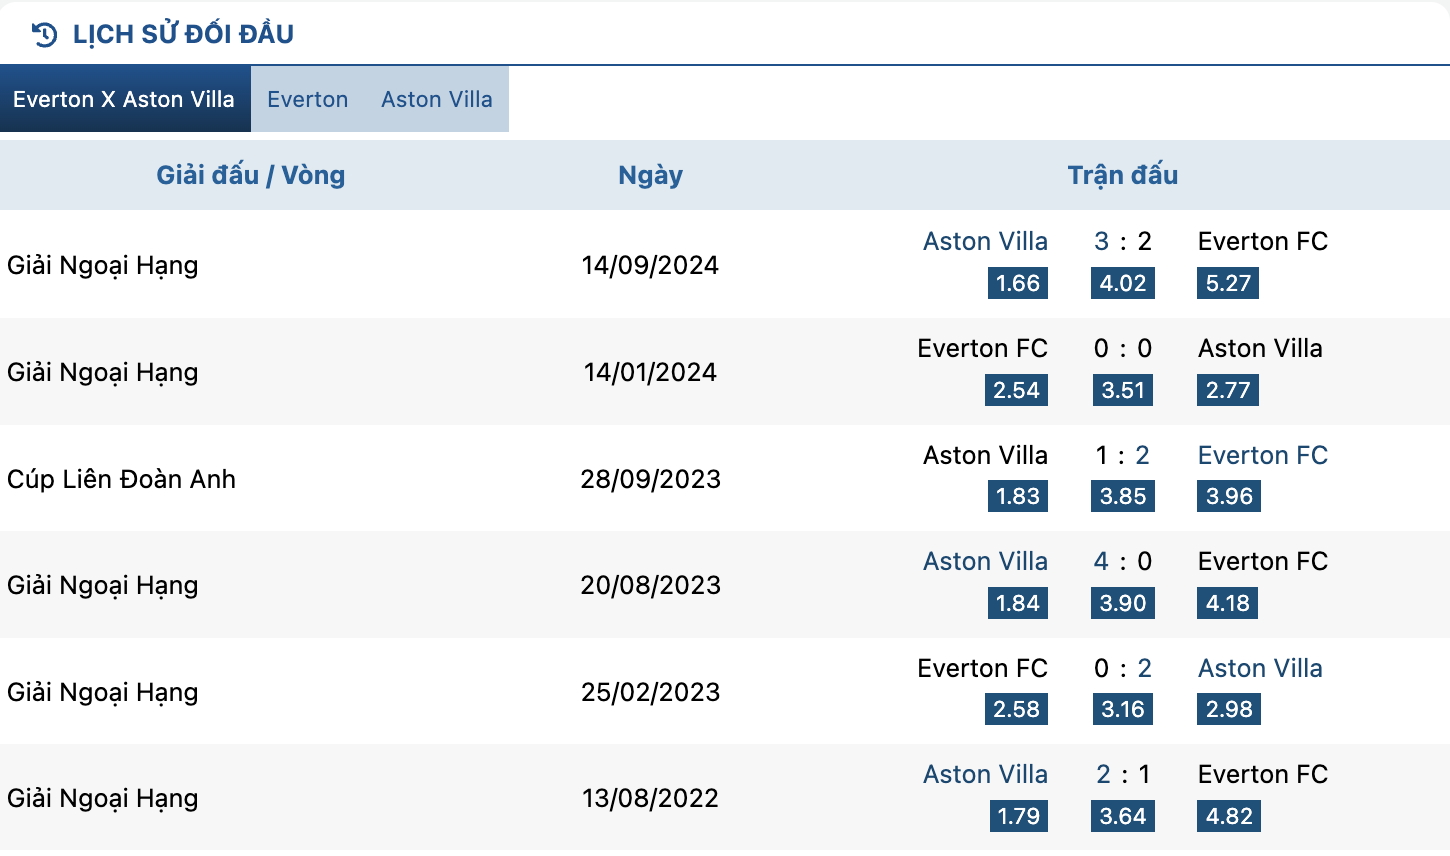
Task: Select date 14/09/2024
Action: pyautogui.click(x=650, y=265)
